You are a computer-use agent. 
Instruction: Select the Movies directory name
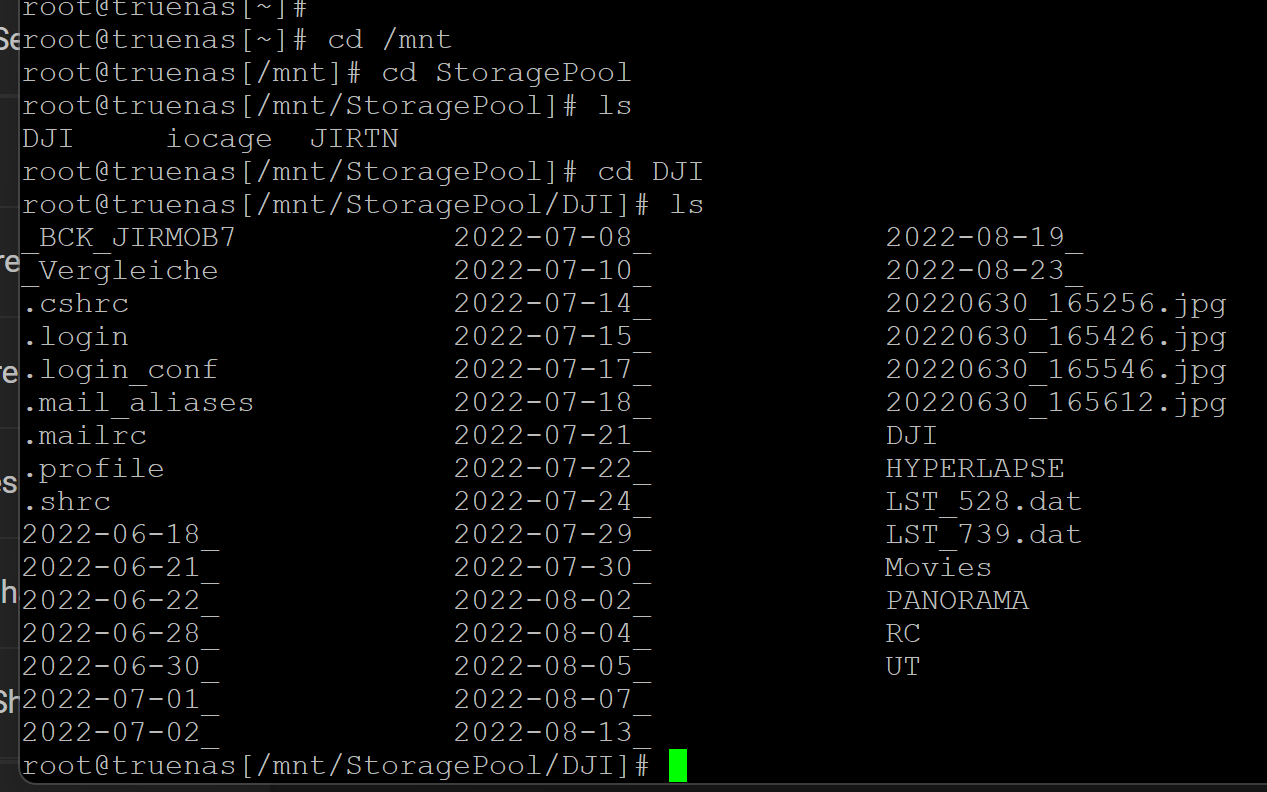click(x=939, y=568)
